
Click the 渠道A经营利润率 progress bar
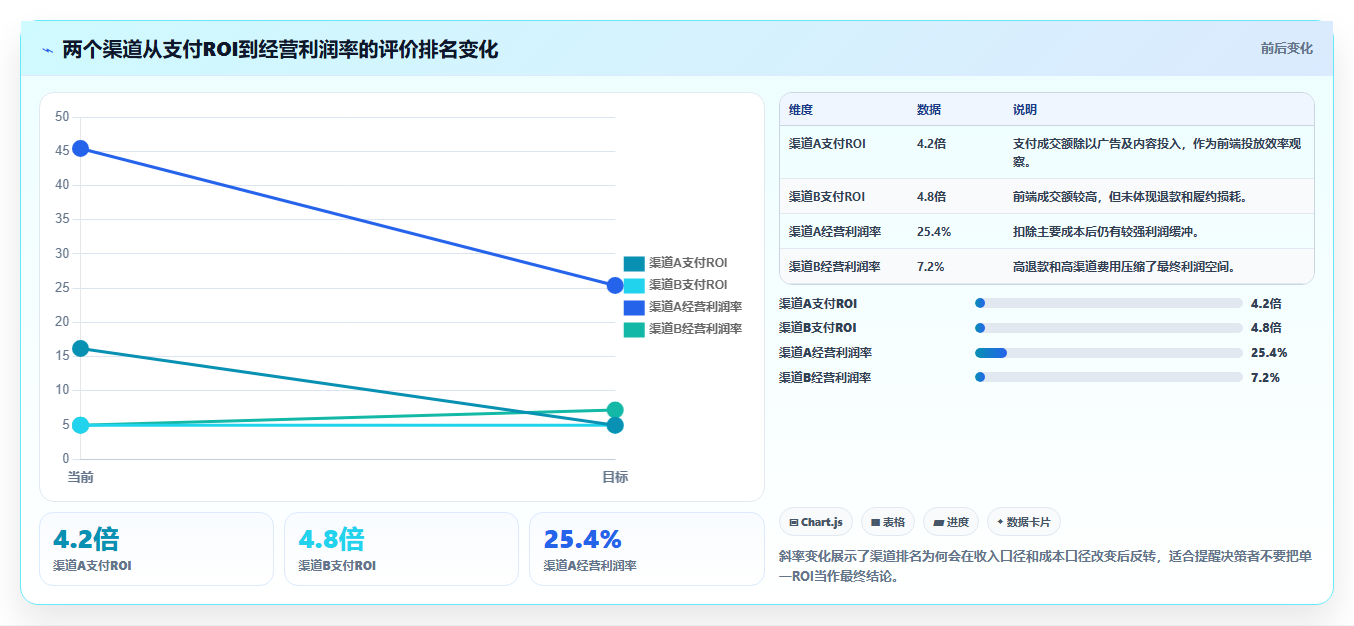pos(1109,353)
